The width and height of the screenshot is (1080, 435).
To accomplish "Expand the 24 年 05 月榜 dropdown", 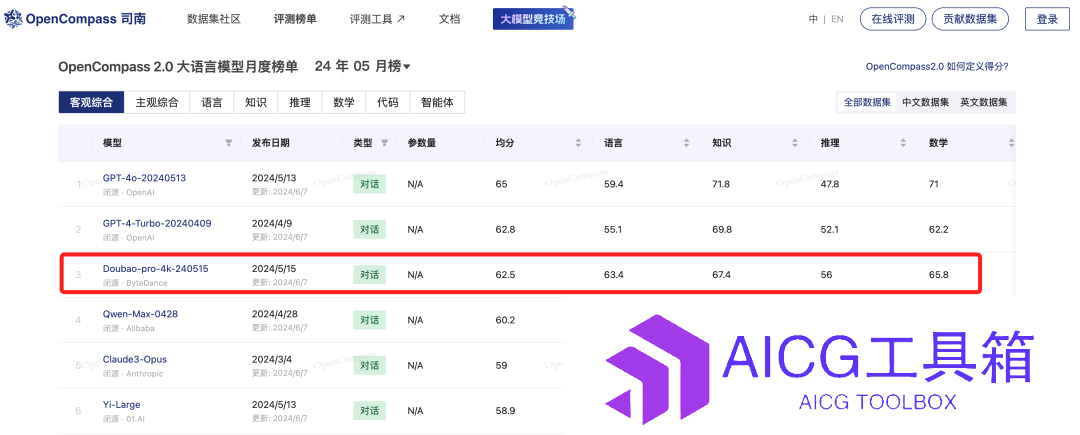I will (363, 67).
